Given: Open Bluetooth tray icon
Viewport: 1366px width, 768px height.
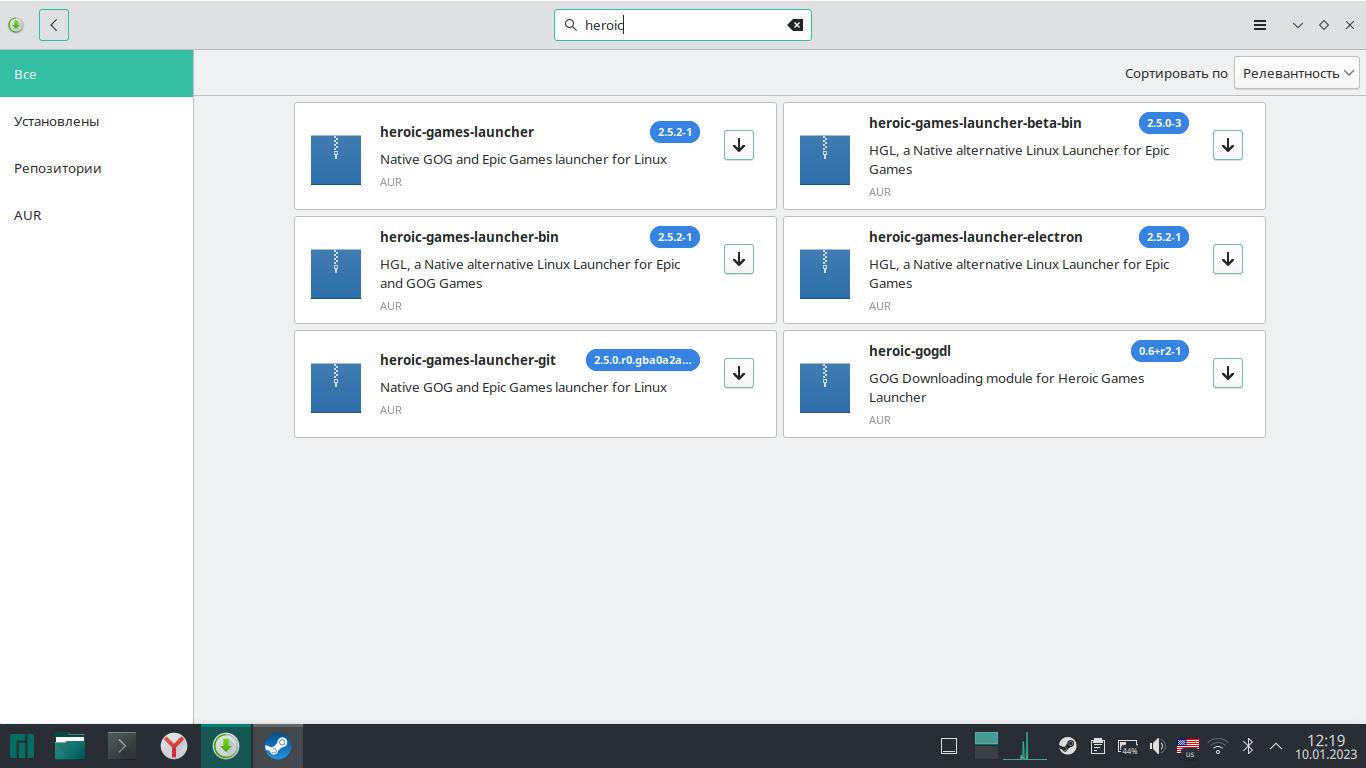Looking at the screenshot, I should [1248, 746].
